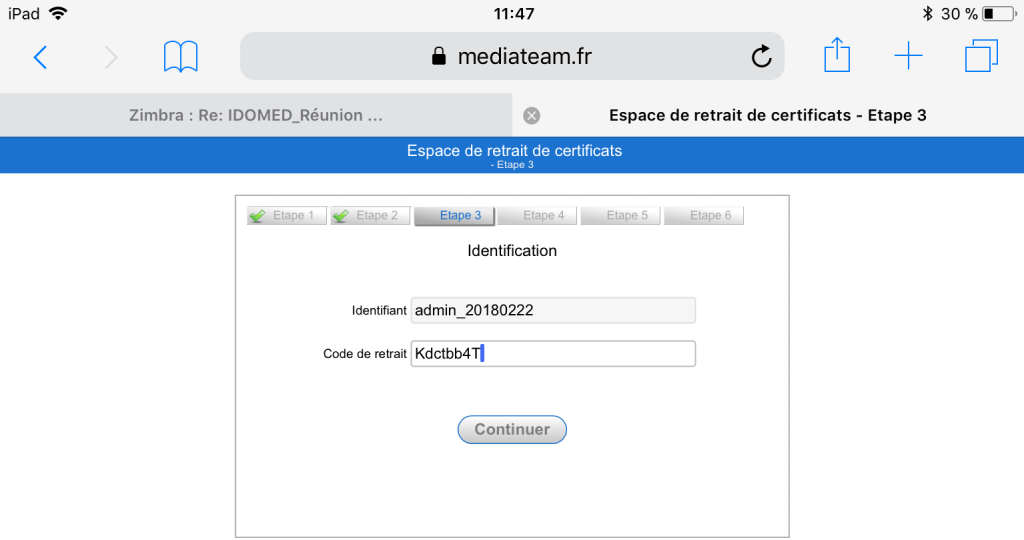
Task: Select the Etape 4 step
Action: [537, 215]
